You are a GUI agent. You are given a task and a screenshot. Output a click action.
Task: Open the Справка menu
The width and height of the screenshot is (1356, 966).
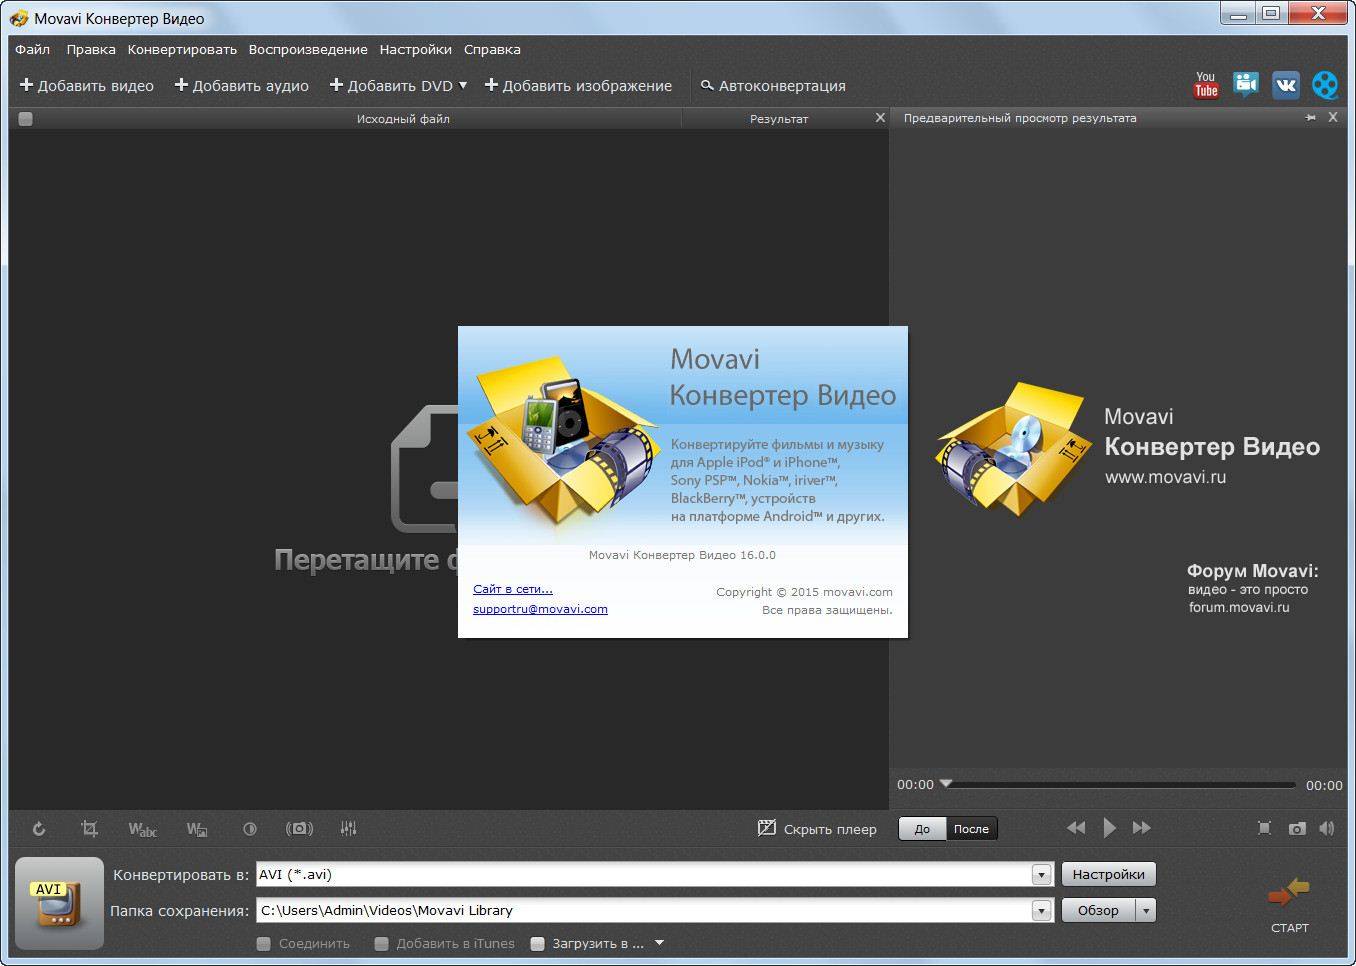(x=492, y=49)
